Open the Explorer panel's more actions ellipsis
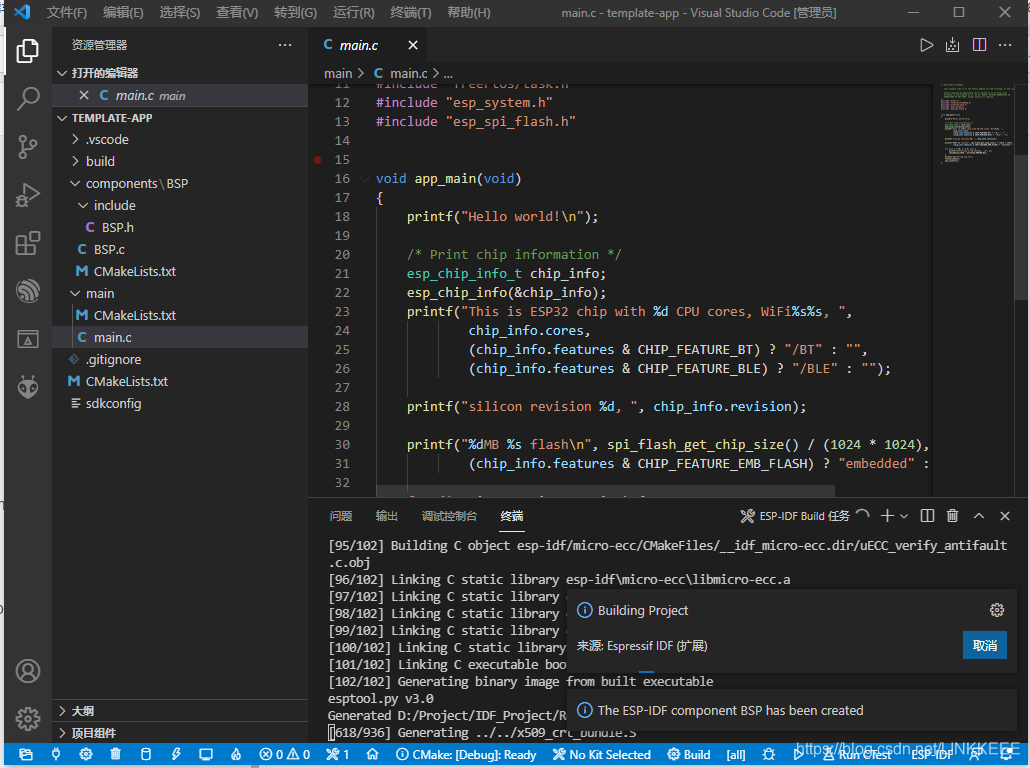1030x768 pixels. 284,45
